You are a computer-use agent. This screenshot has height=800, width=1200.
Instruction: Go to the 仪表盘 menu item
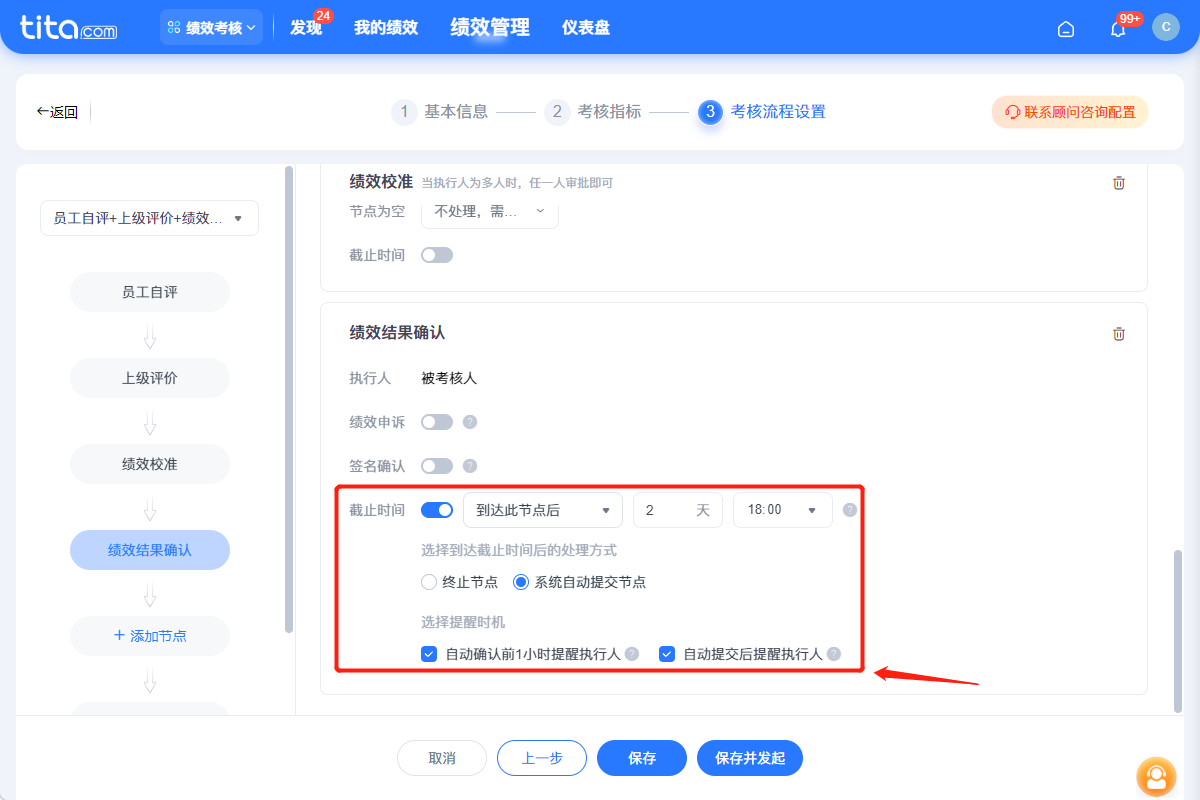coord(585,27)
